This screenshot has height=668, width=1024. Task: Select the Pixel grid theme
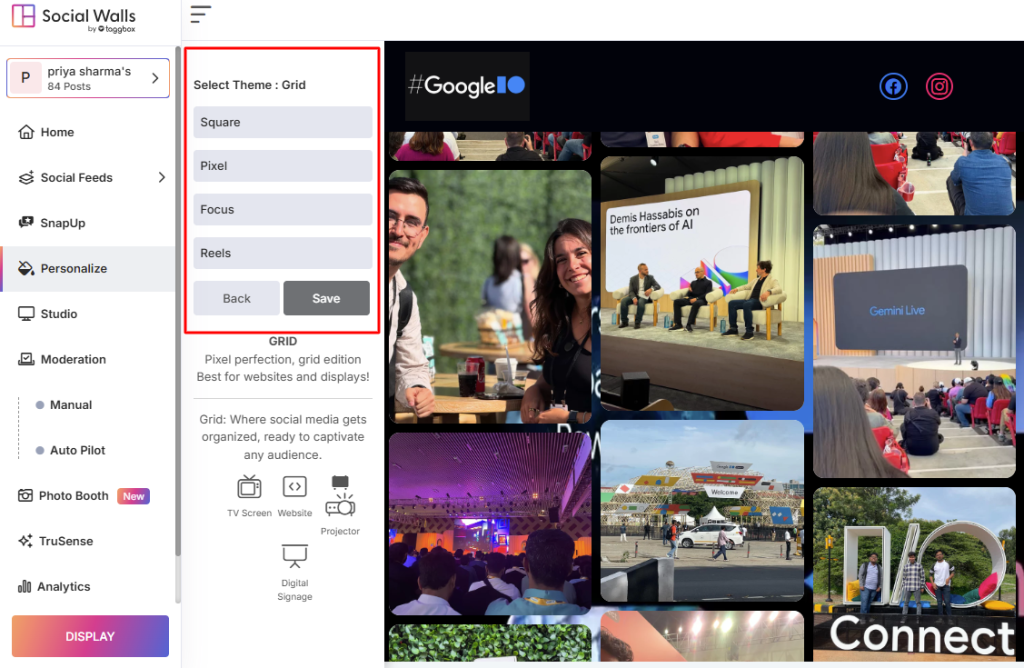pos(282,166)
